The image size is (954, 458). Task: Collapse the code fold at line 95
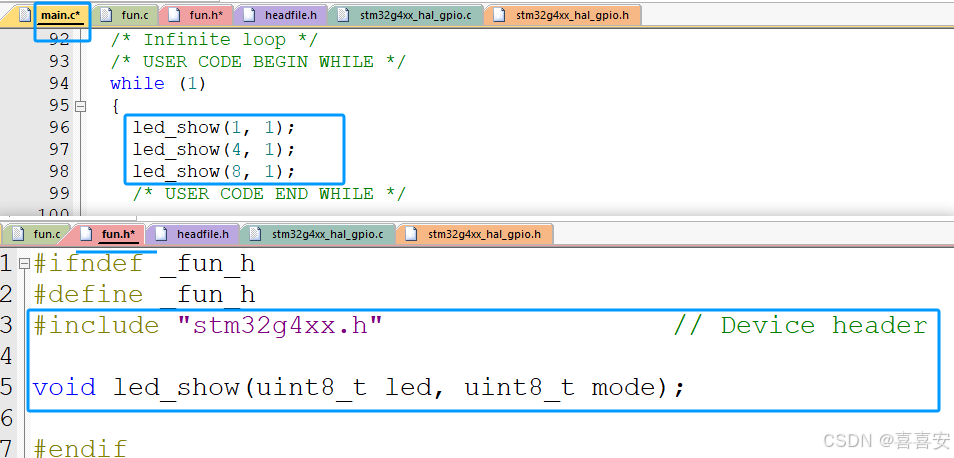80,106
